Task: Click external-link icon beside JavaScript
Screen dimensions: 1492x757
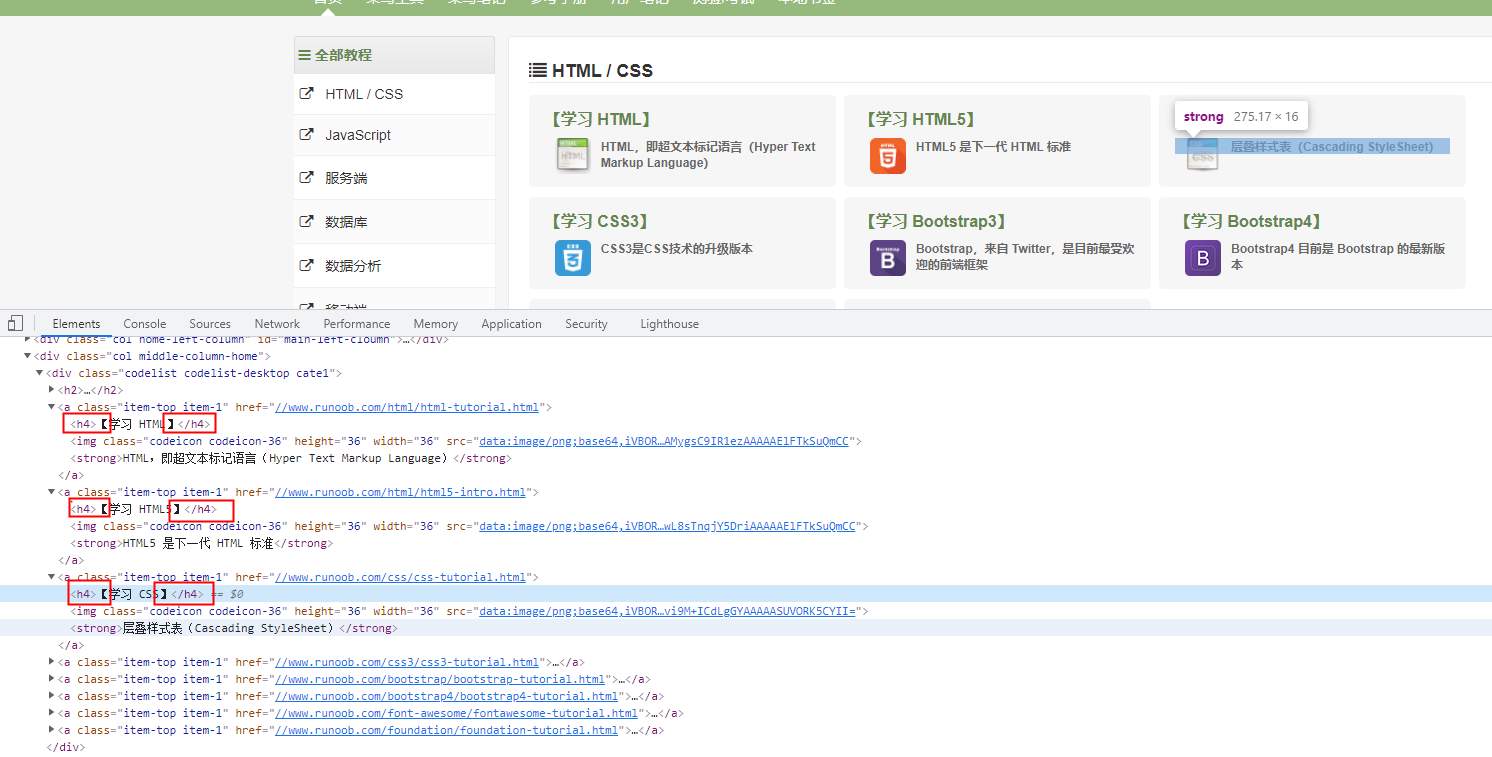Action: [307, 134]
